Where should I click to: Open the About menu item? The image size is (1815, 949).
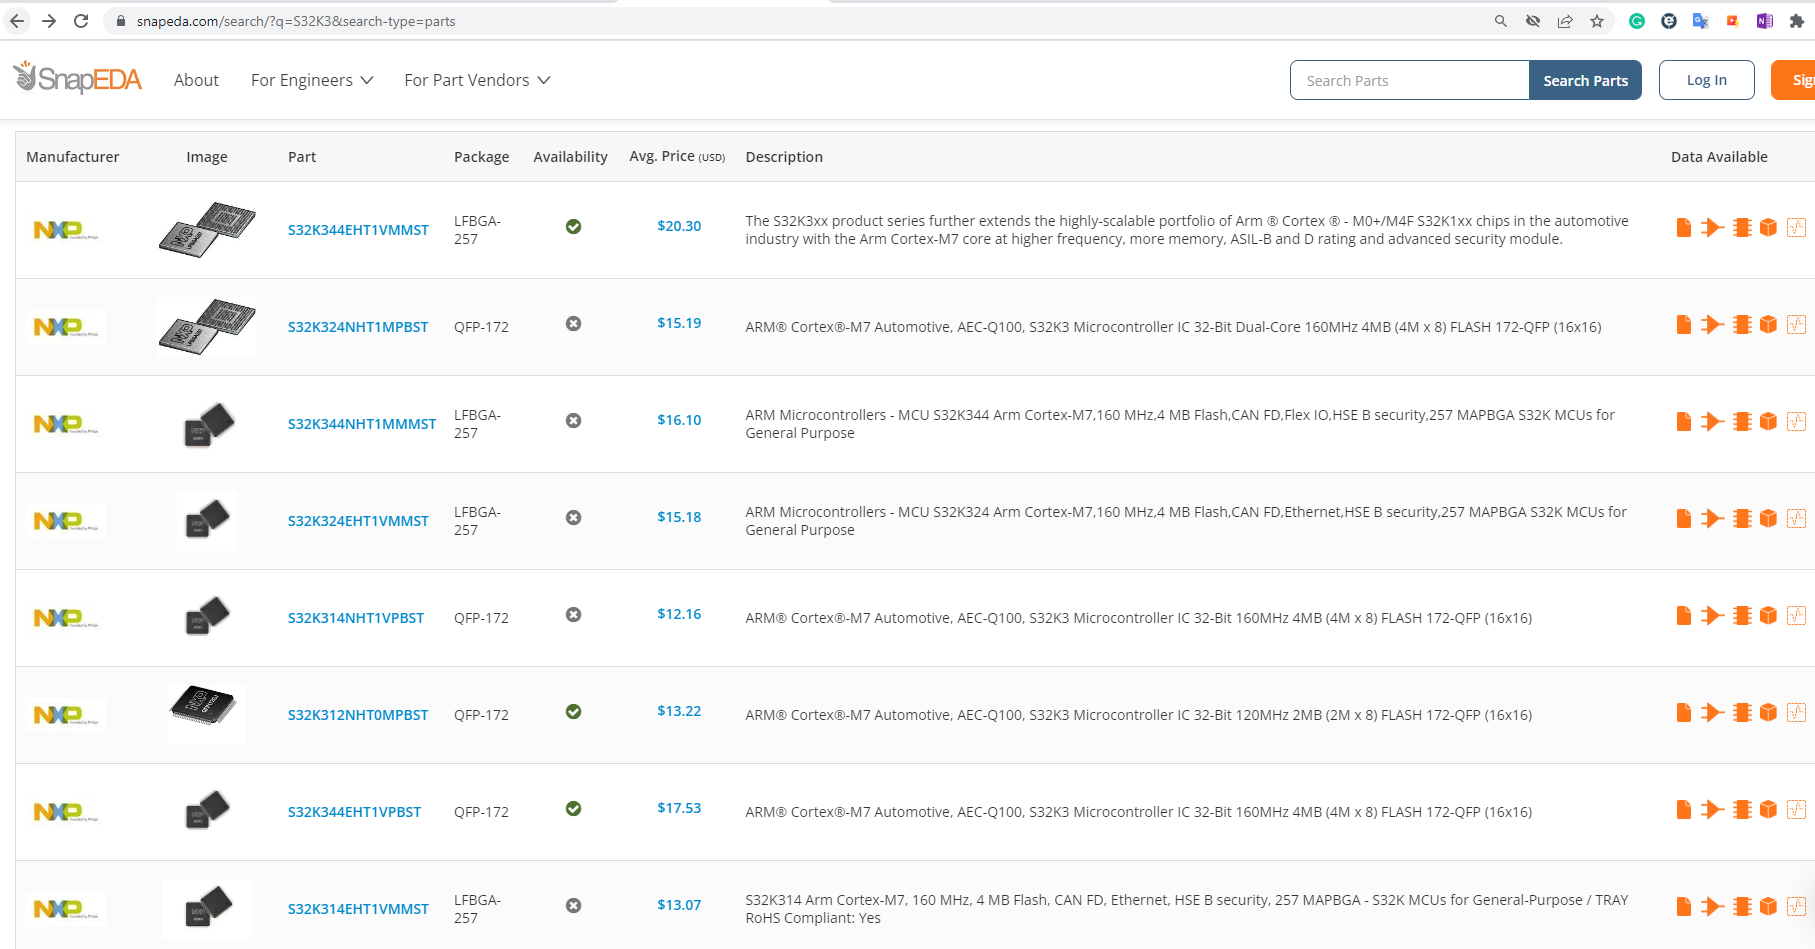click(196, 80)
